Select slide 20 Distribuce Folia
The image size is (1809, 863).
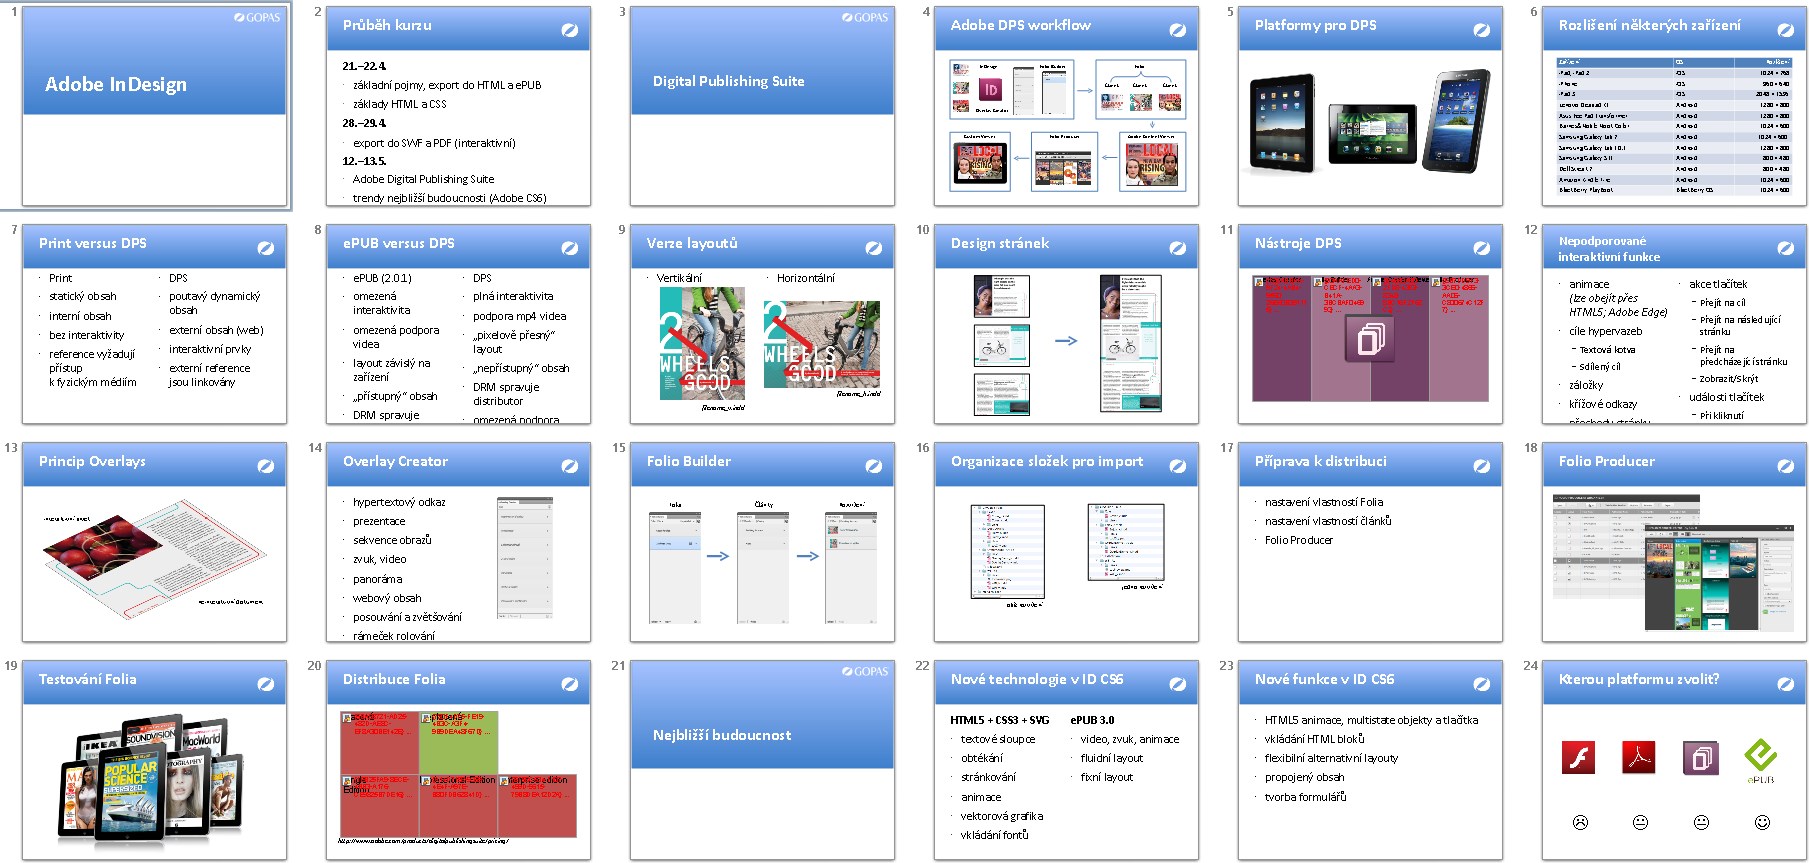click(x=458, y=760)
